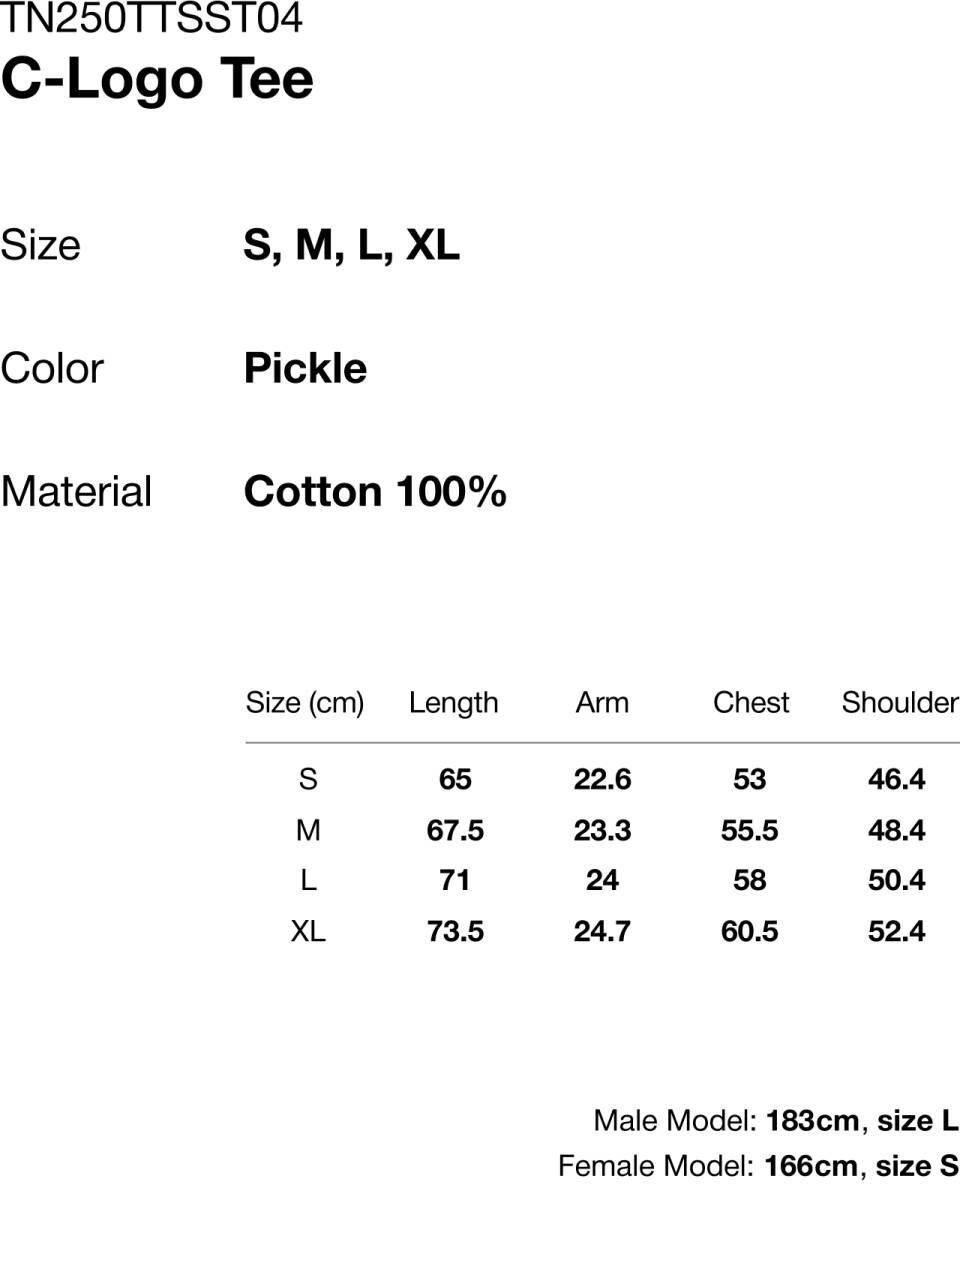Image resolution: width=960 pixels, height=1281 pixels.
Task: Click the Cotton 100% material text
Action: 375,491
